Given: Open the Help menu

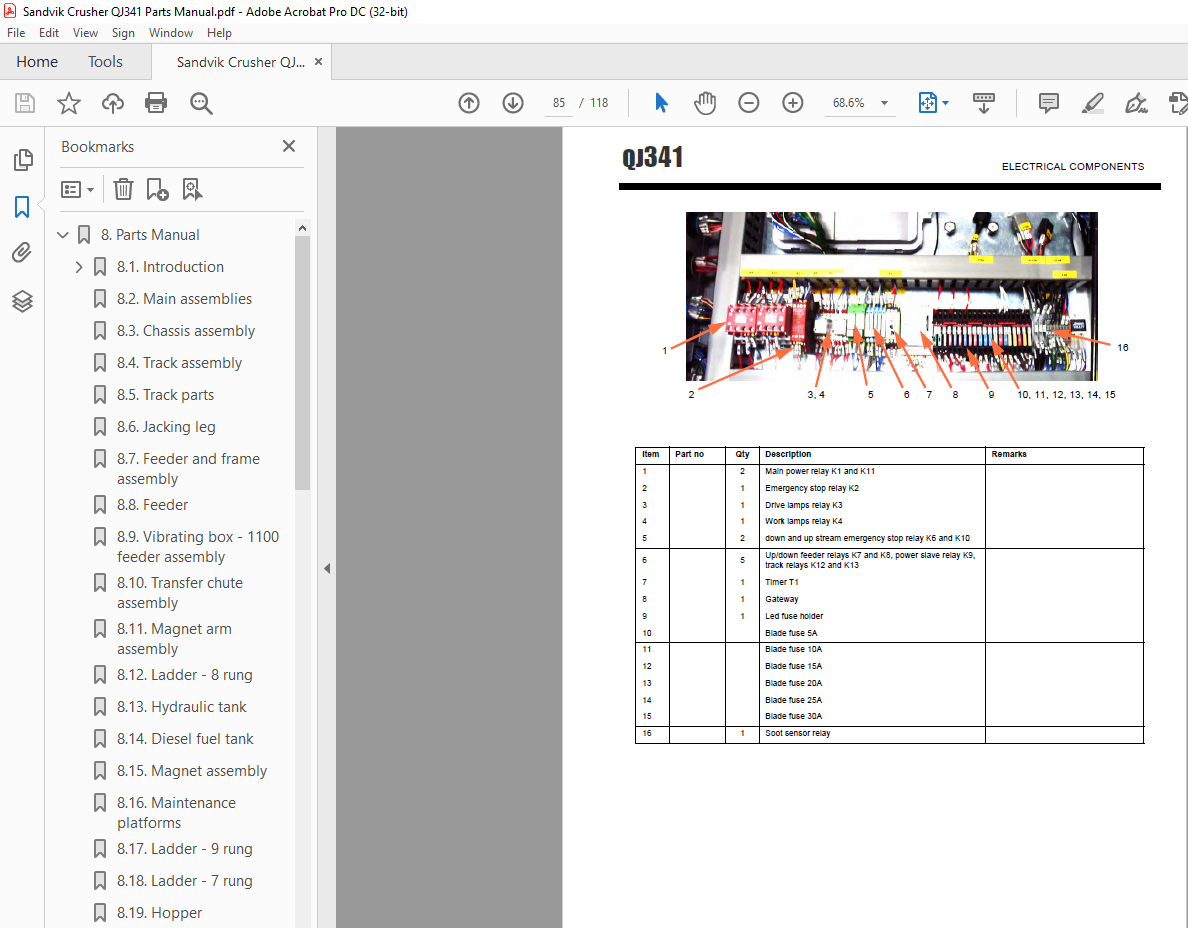Looking at the screenshot, I should pos(219,33).
